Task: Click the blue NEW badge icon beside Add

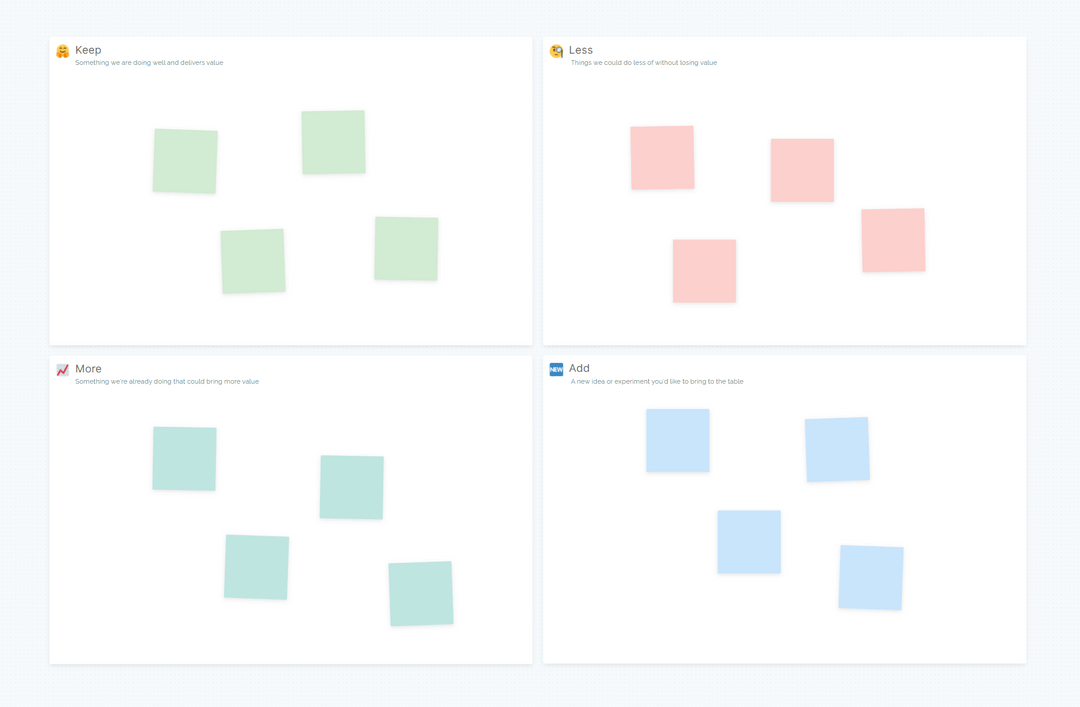Action: (x=556, y=369)
